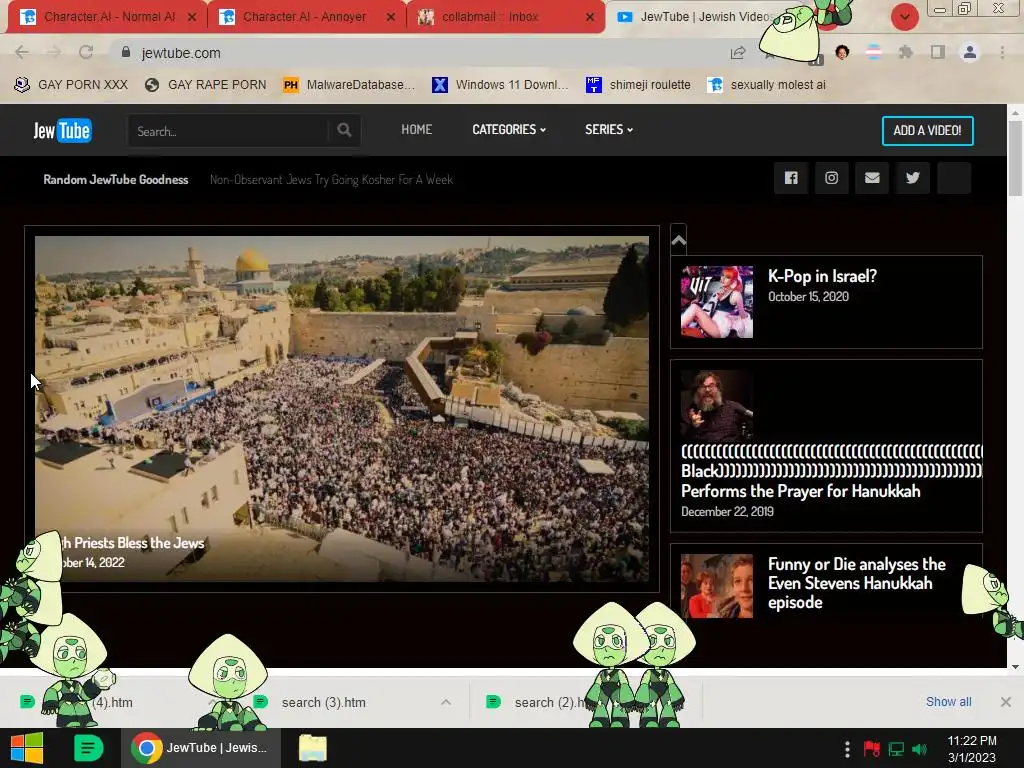Open File Explorer folder on taskbar

coord(312,748)
